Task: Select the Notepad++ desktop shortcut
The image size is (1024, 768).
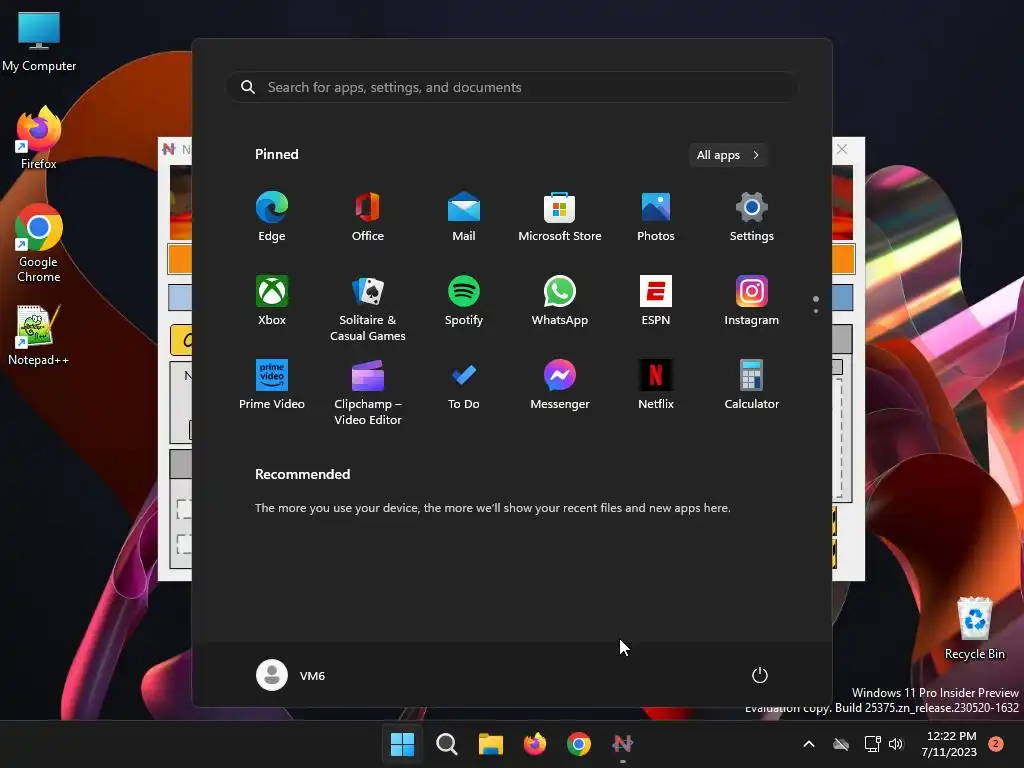Action: coord(38,335)
